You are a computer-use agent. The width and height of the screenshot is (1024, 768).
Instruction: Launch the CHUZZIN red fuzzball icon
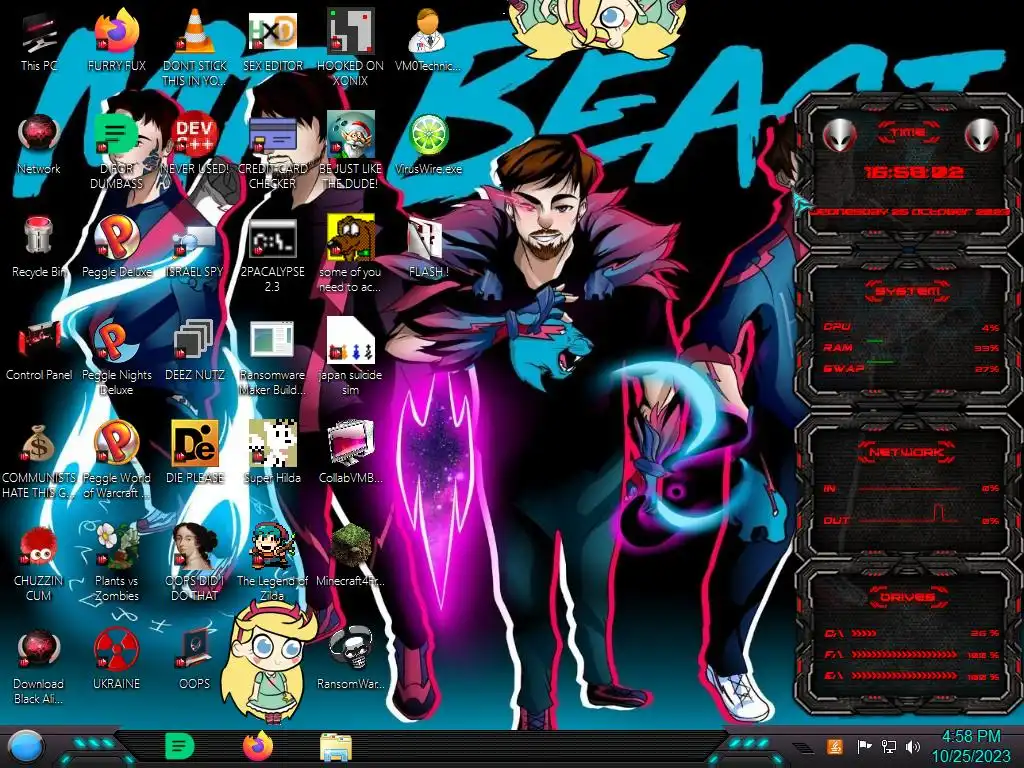click(39, 563)
